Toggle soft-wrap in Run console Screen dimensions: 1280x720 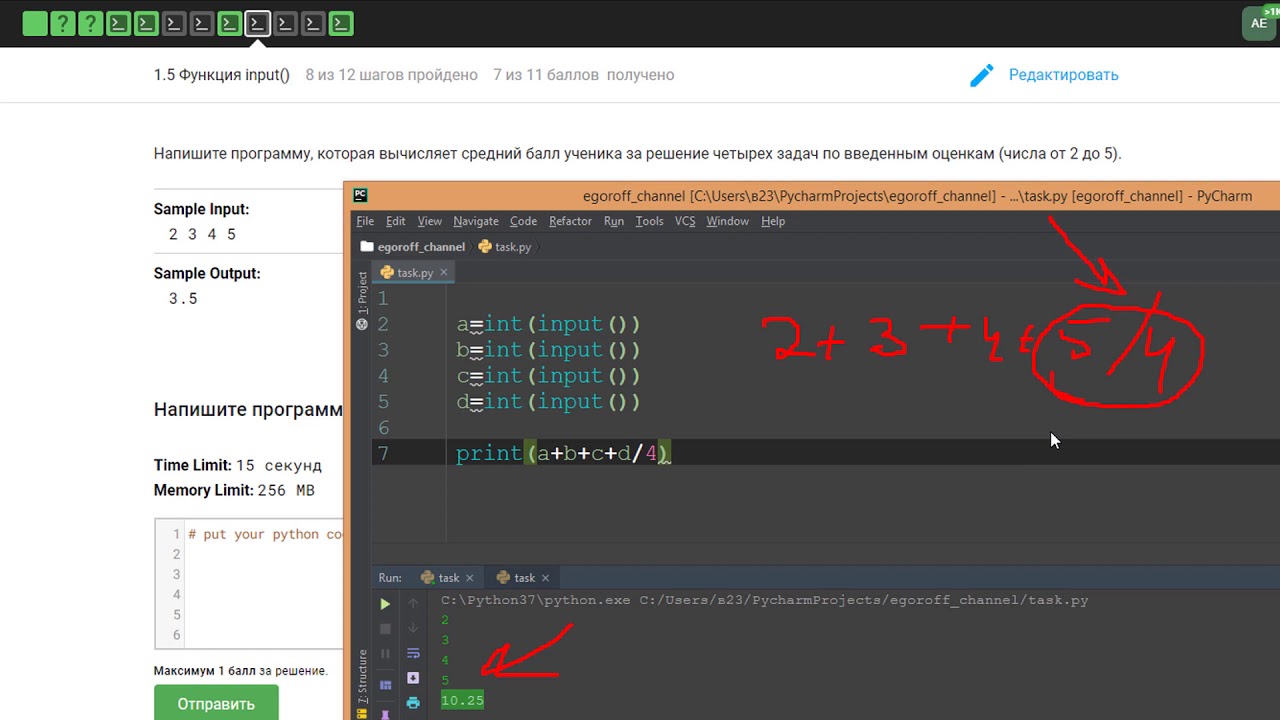[413, 653]
